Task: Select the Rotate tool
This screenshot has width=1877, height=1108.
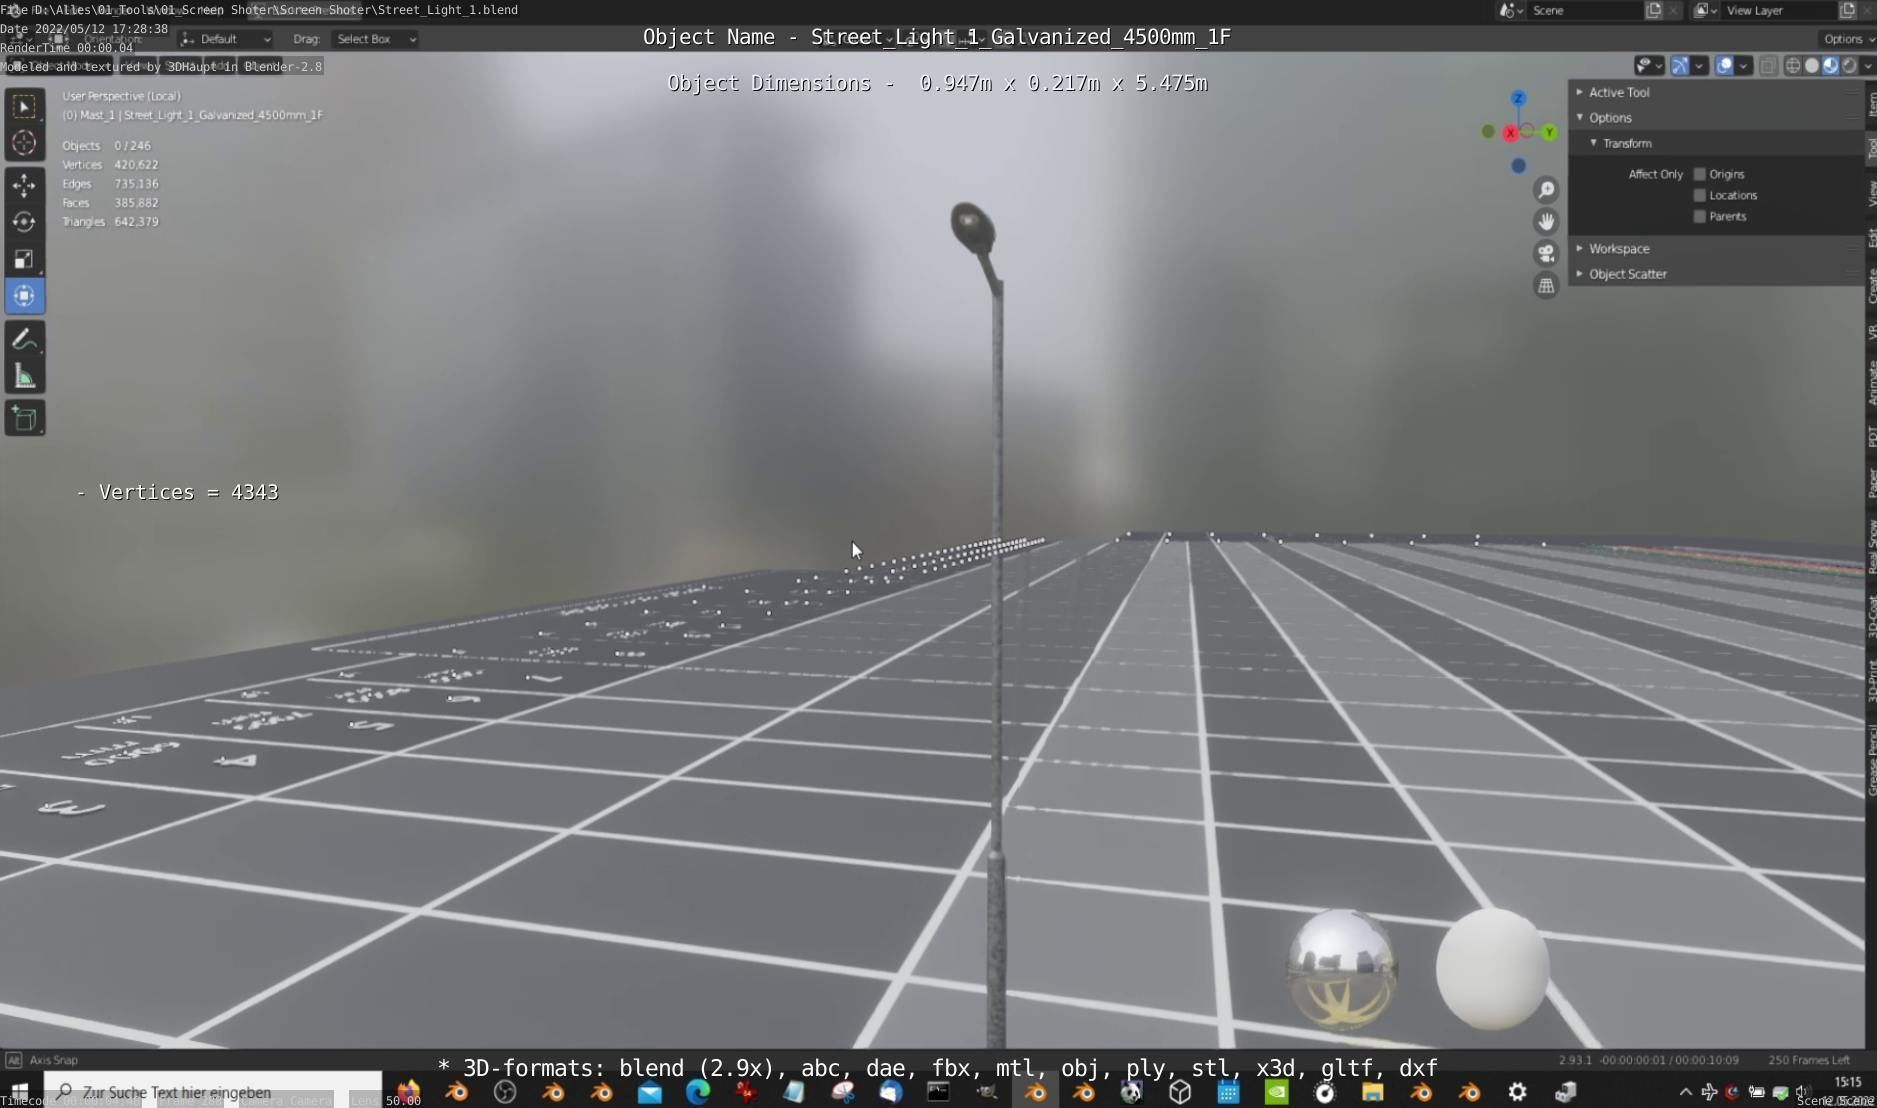Action: tap(24, 222)
